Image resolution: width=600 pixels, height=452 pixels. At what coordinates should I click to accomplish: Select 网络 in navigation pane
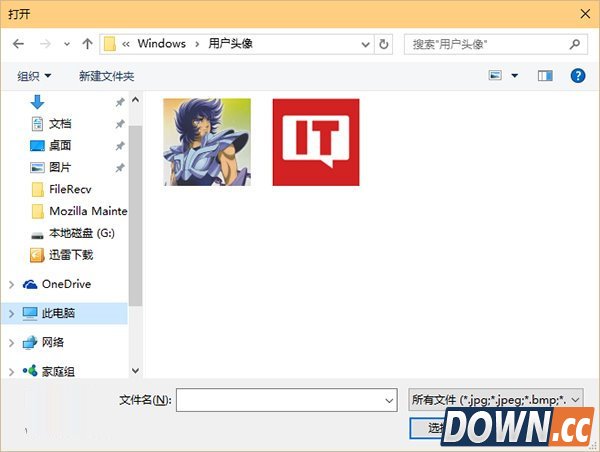pos(43,342)
